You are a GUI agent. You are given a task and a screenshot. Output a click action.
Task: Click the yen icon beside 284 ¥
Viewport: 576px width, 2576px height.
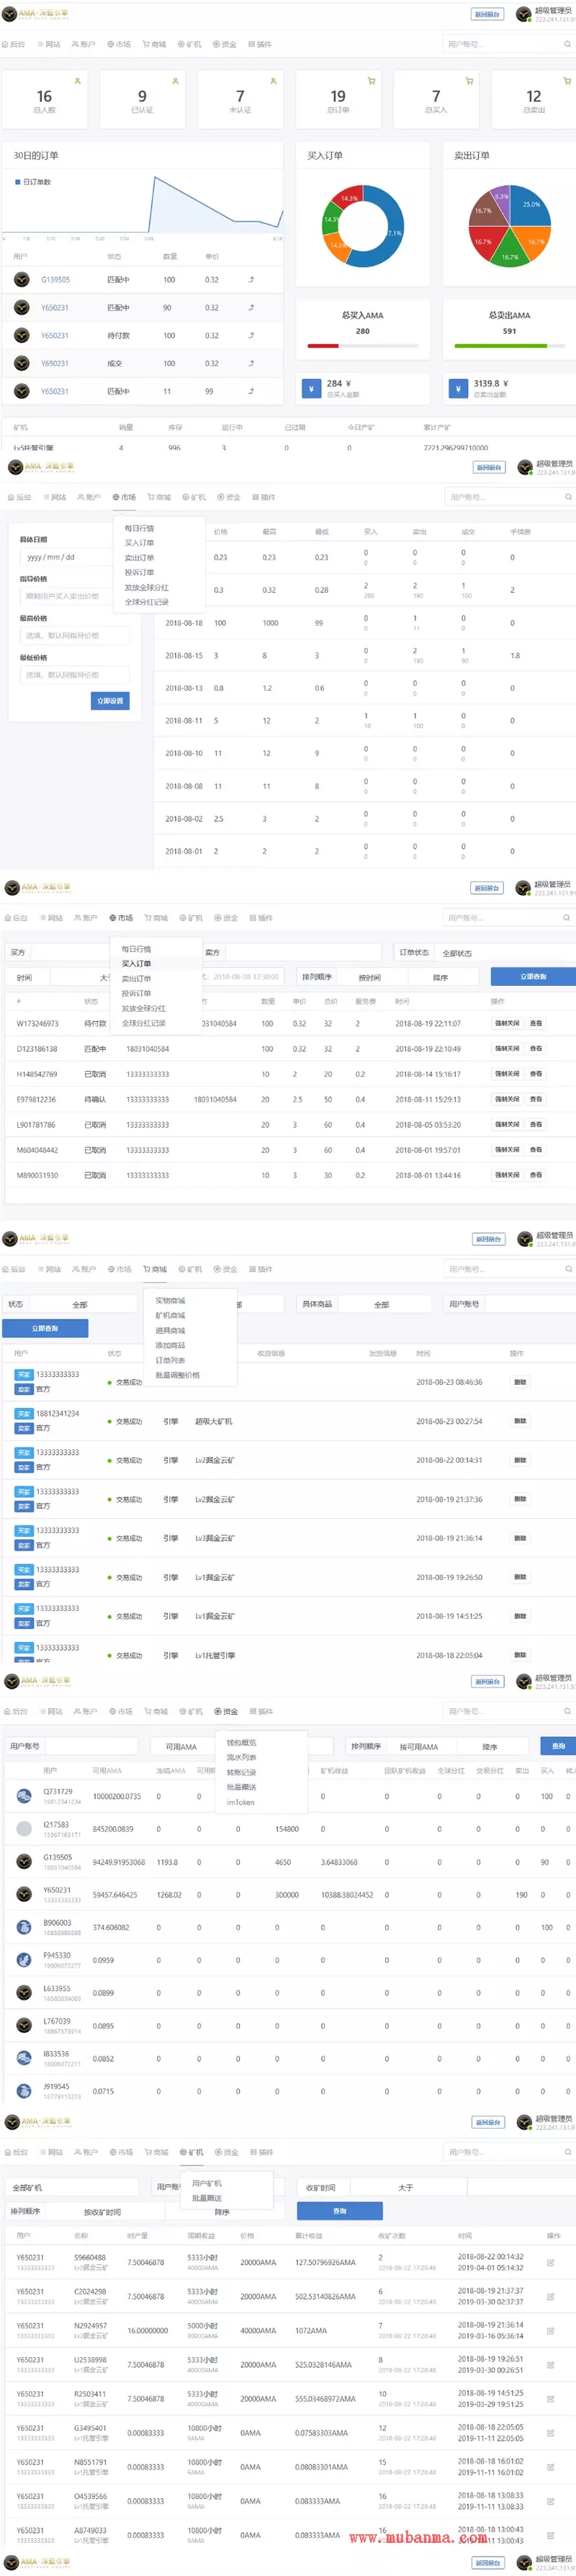[311, 388]
